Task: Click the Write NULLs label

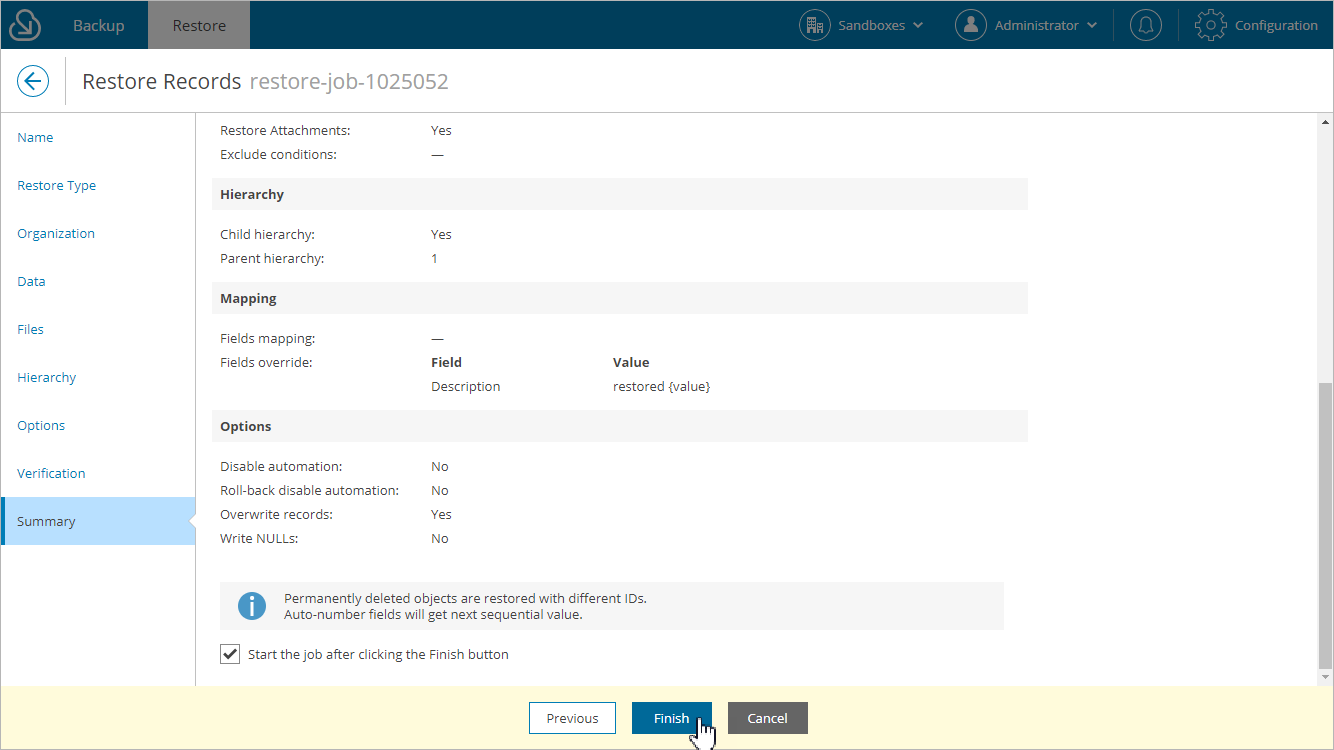Action: pos(259,538)
